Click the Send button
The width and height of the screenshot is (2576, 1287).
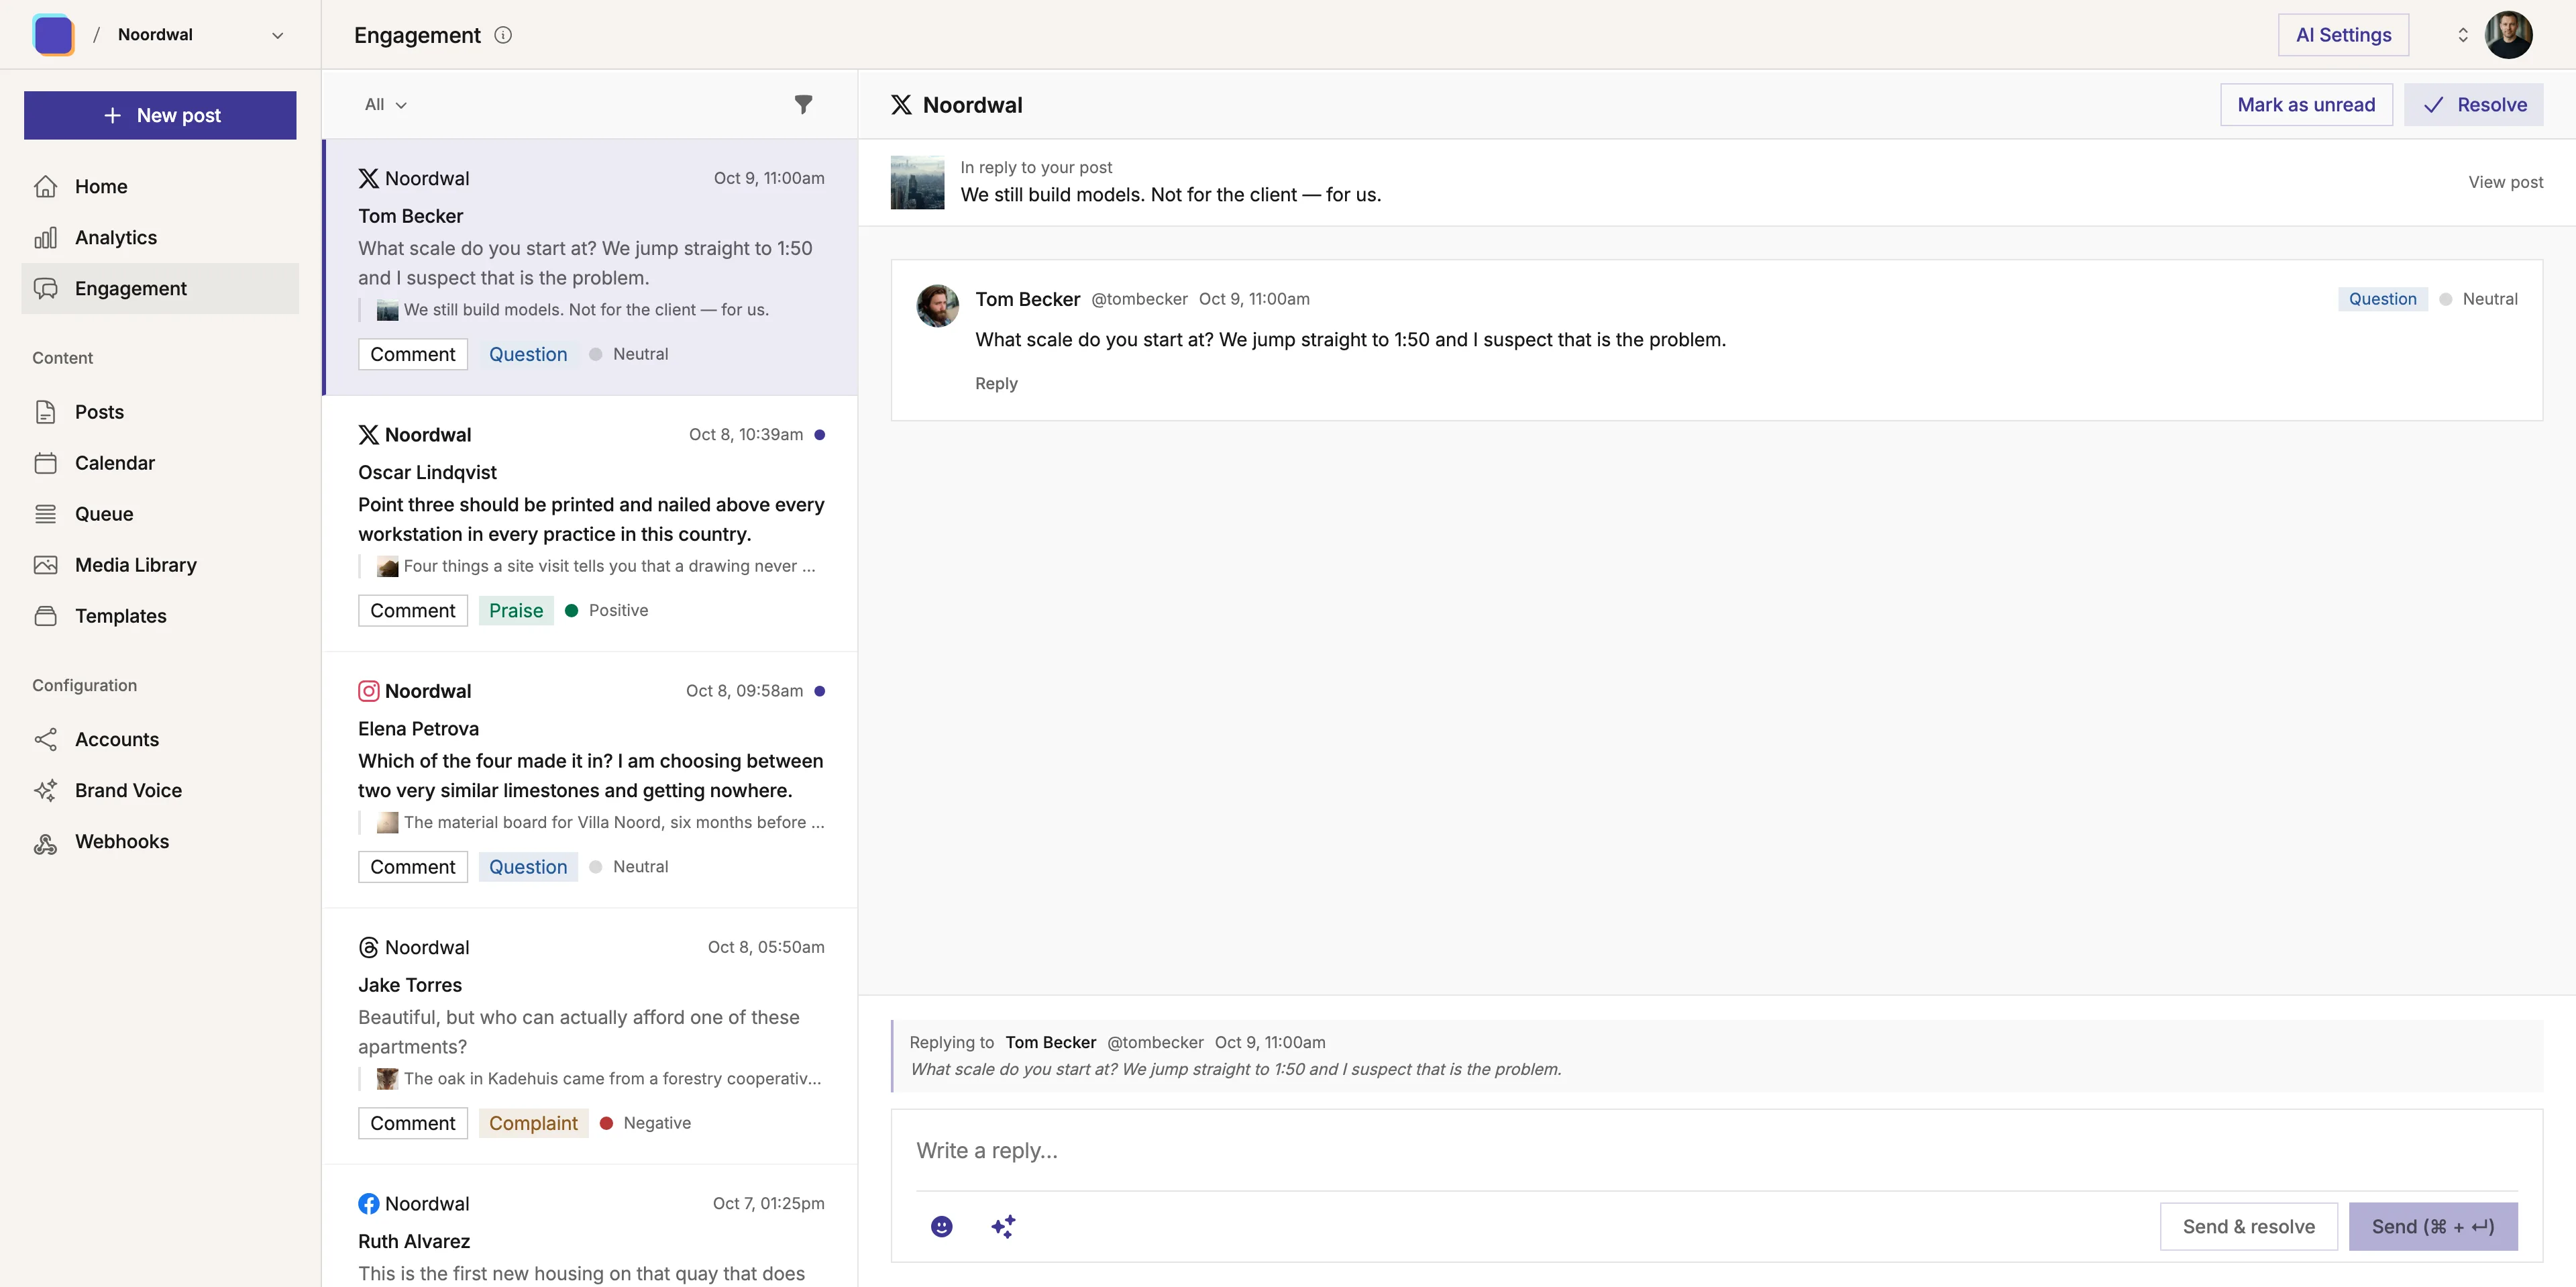click(2433, 1226)
